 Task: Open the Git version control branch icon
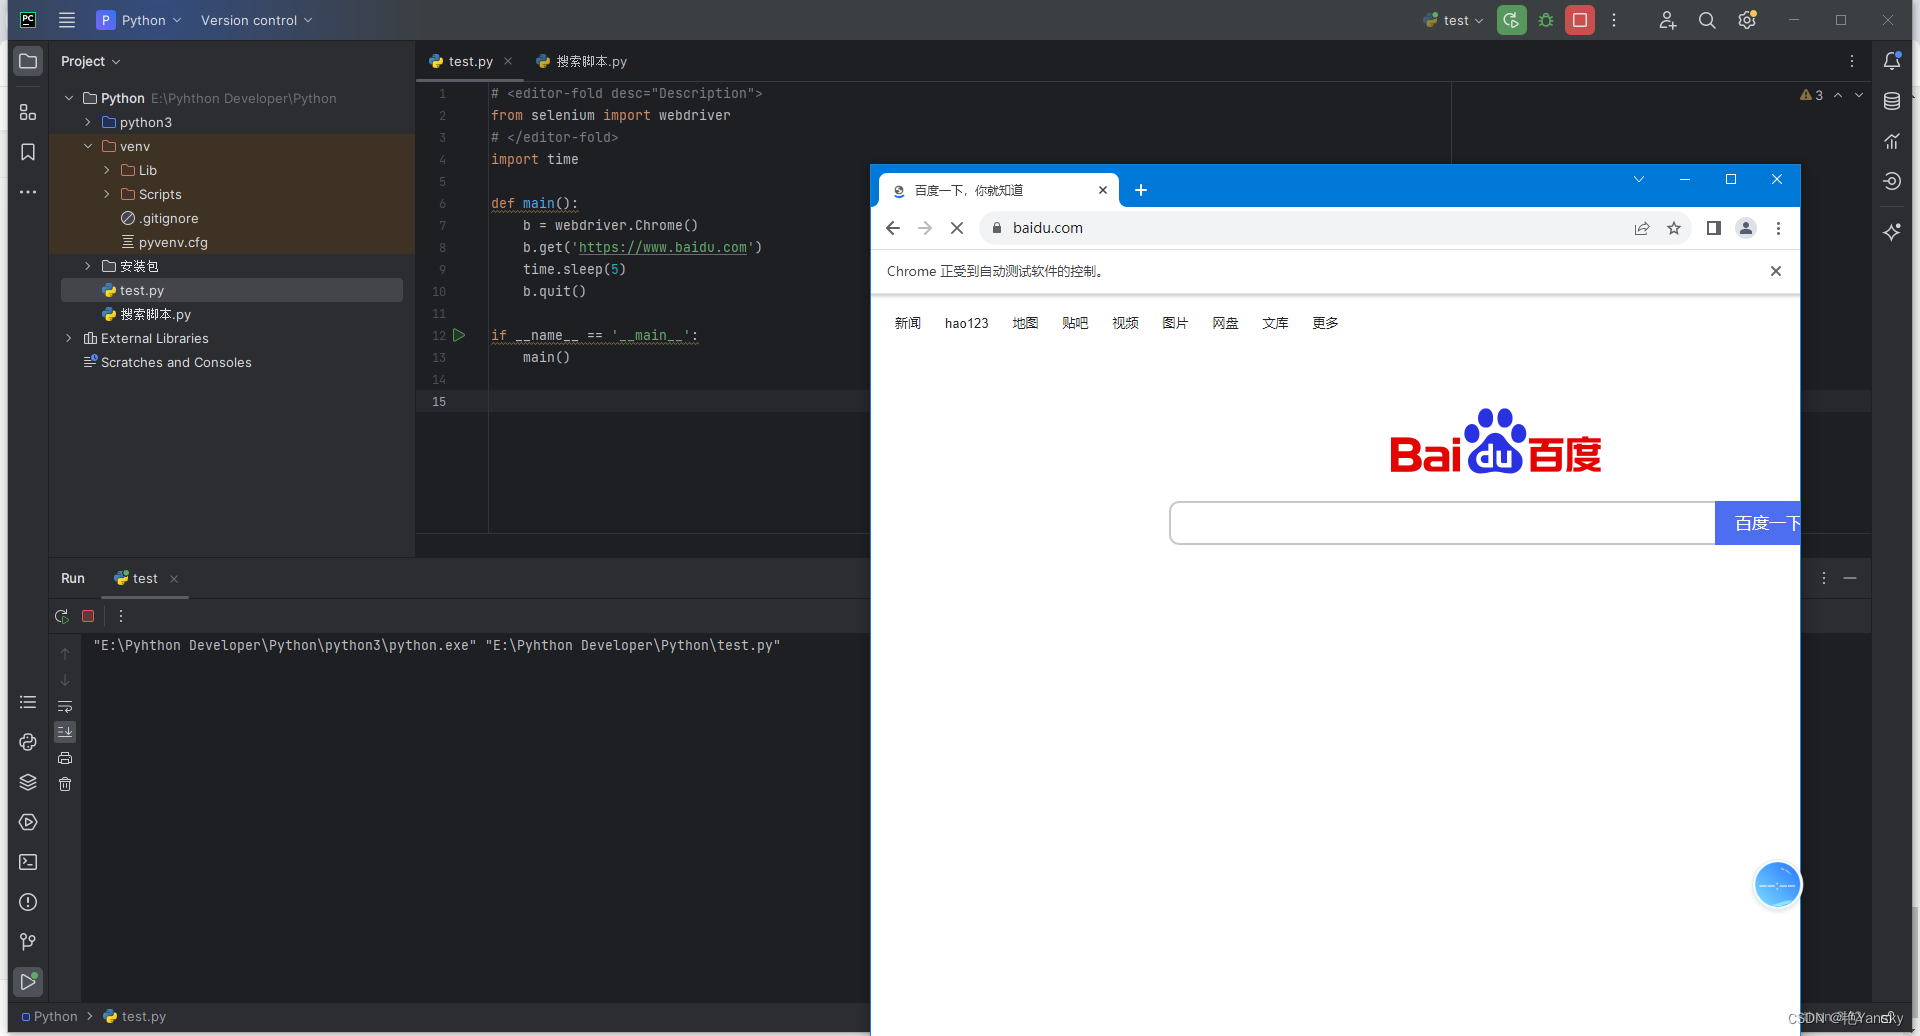[28, 942]
